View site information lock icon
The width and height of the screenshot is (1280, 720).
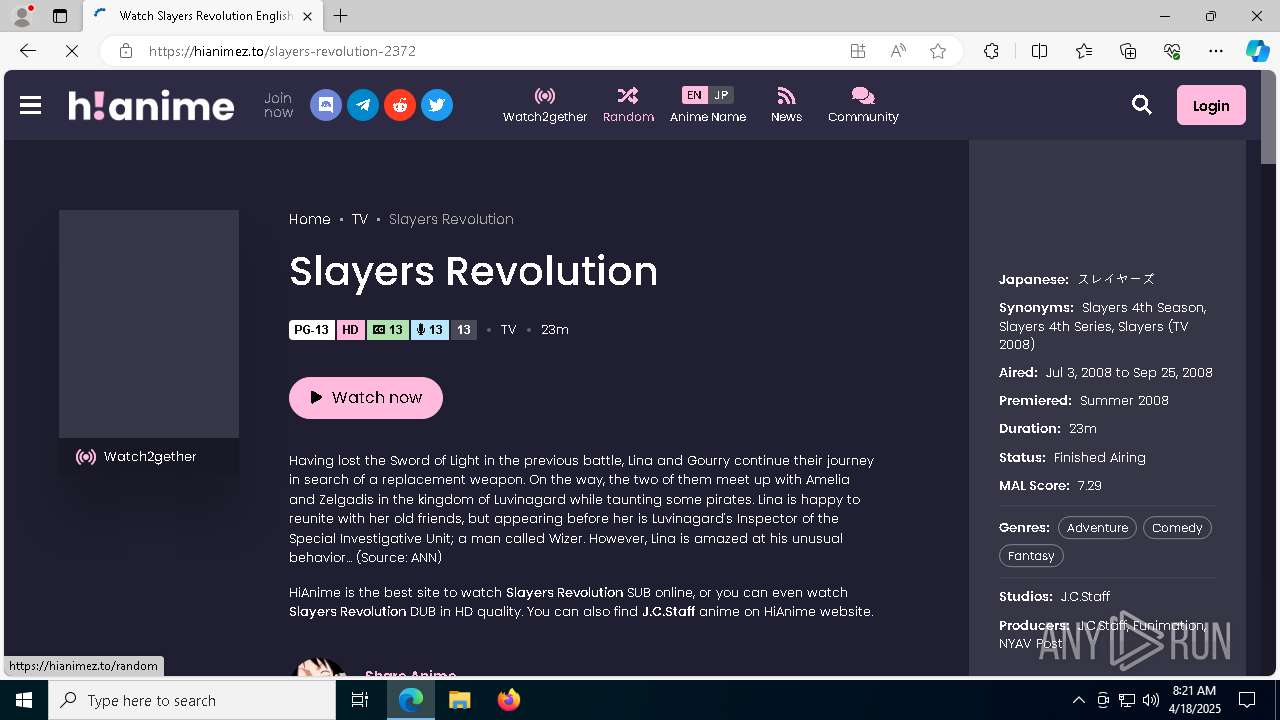(x=125, y=51)
